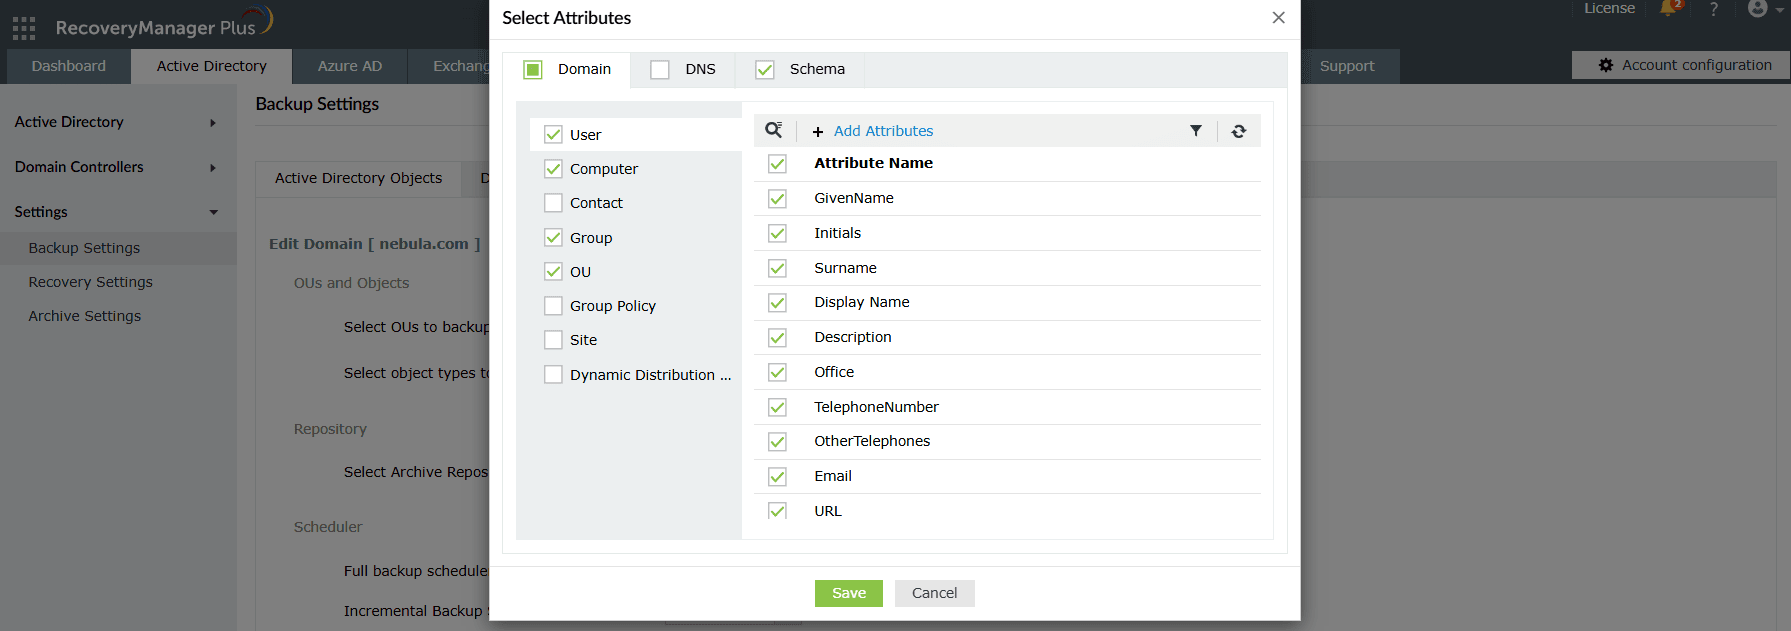Image resolution: width=1791 pixels, height=631 pixels.
Task: Click the search attributes magnifier icon
Action: [773, 130]
